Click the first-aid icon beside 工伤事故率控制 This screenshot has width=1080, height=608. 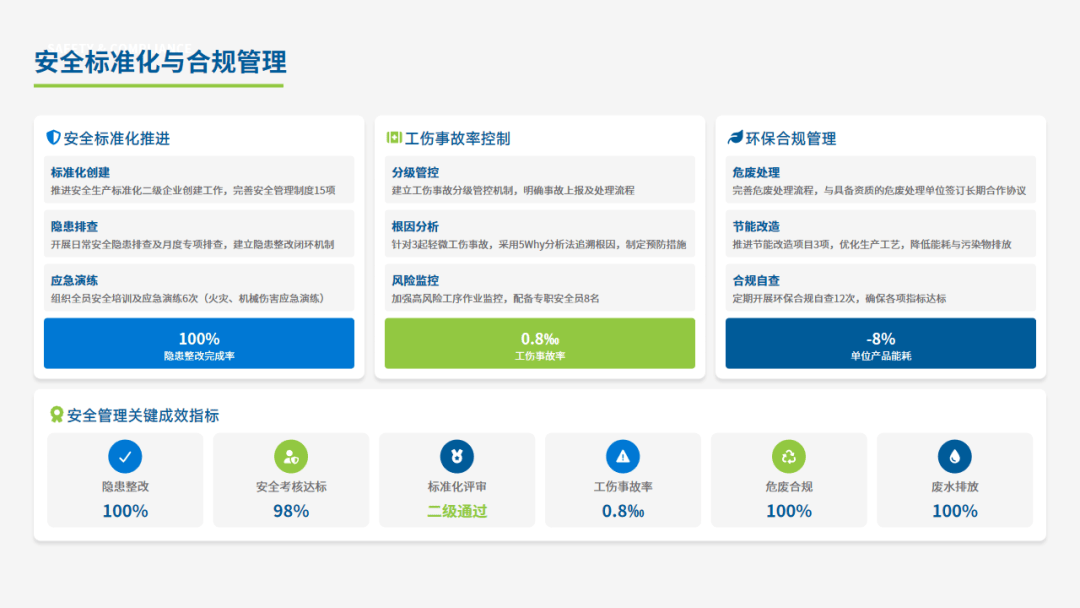pyautogui.click(x=394, y=138)
